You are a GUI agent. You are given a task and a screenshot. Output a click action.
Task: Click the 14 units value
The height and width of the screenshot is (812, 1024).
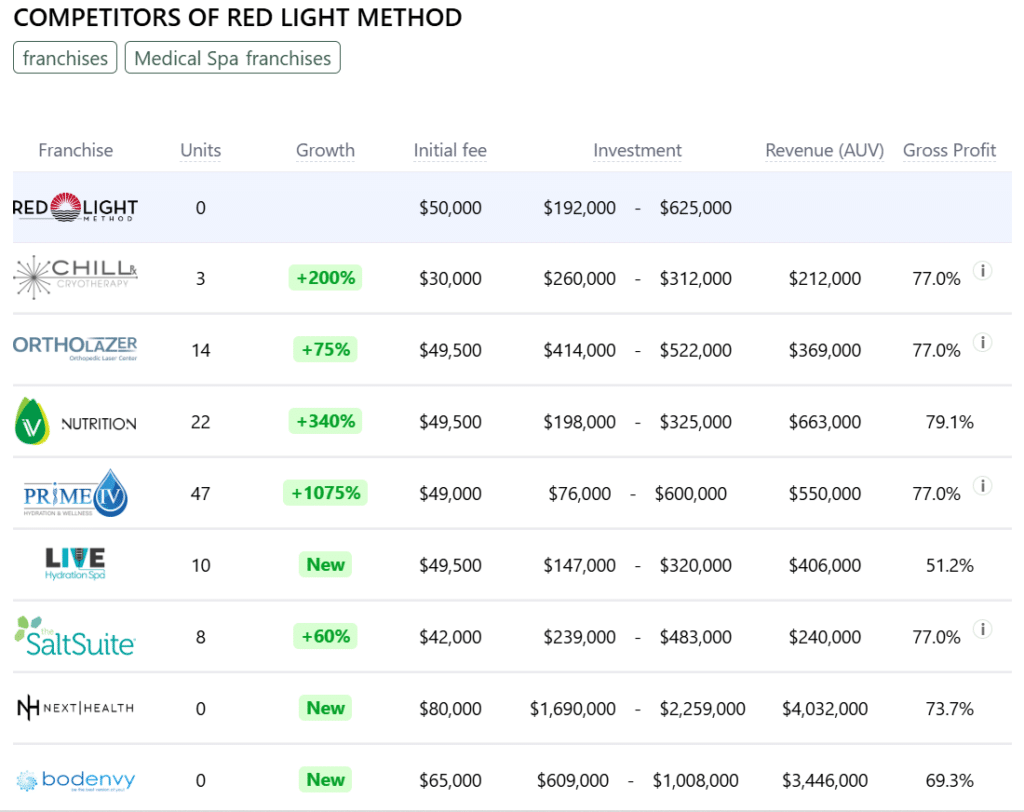(x=200, y=350)
